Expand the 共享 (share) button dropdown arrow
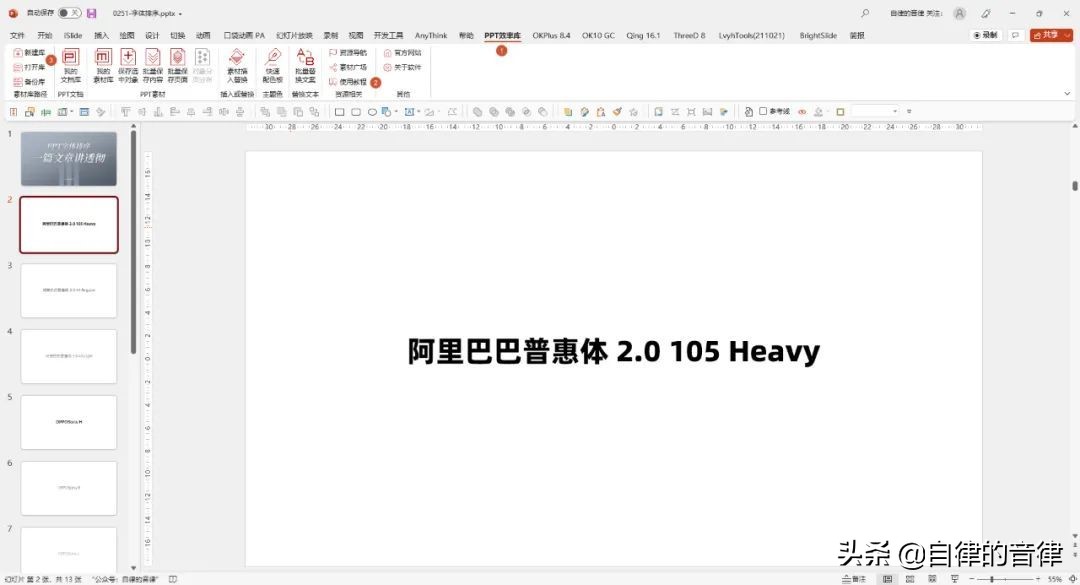 (x=1068, y=35)
